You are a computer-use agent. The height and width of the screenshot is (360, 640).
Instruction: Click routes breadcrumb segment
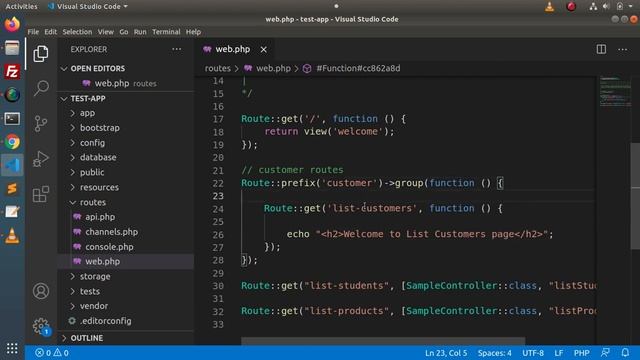tap(218, 69)
